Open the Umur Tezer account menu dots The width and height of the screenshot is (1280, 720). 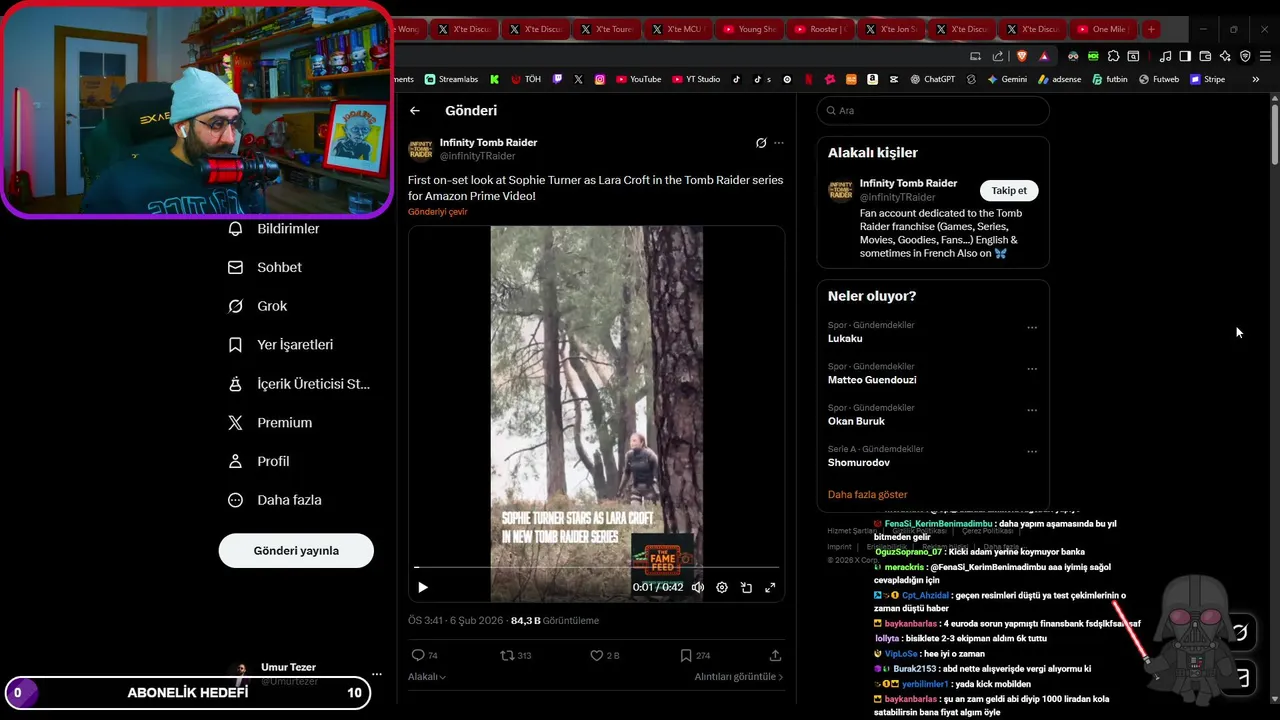[x=377, y=674]
